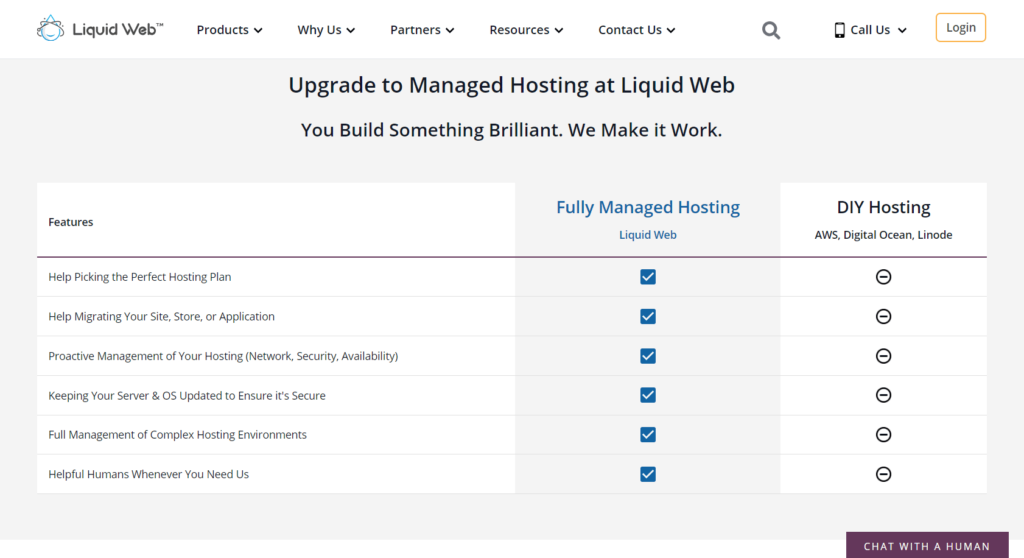Click minus icon for Help Picking the Perfect Hosting Plan
Viewport: 1024px width, 558px height.
coord(883,277)
